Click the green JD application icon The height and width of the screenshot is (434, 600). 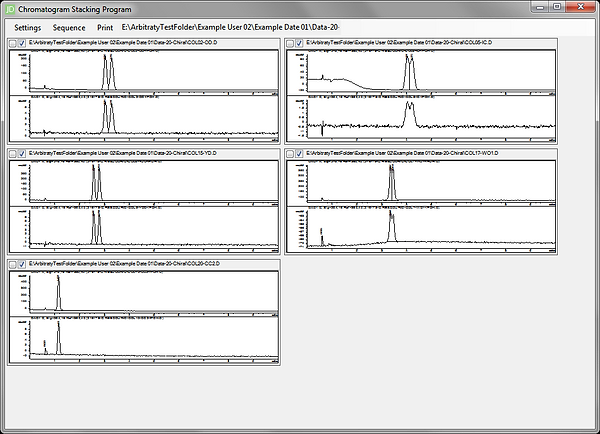click(10, 9)
